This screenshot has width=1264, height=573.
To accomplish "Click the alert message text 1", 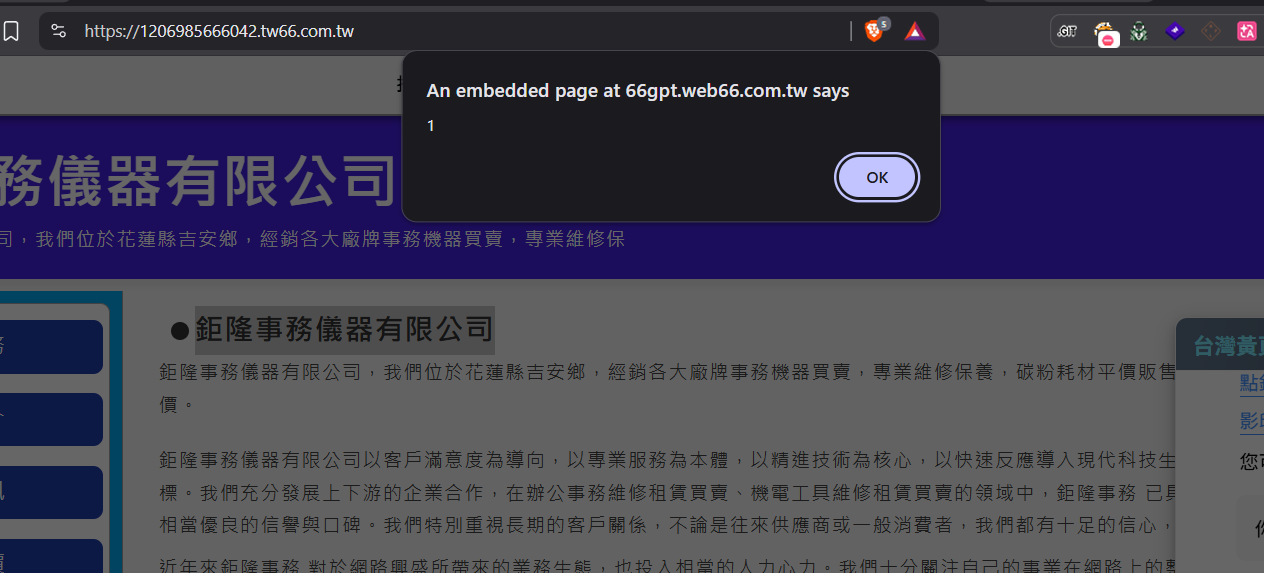I will point(431,126).
